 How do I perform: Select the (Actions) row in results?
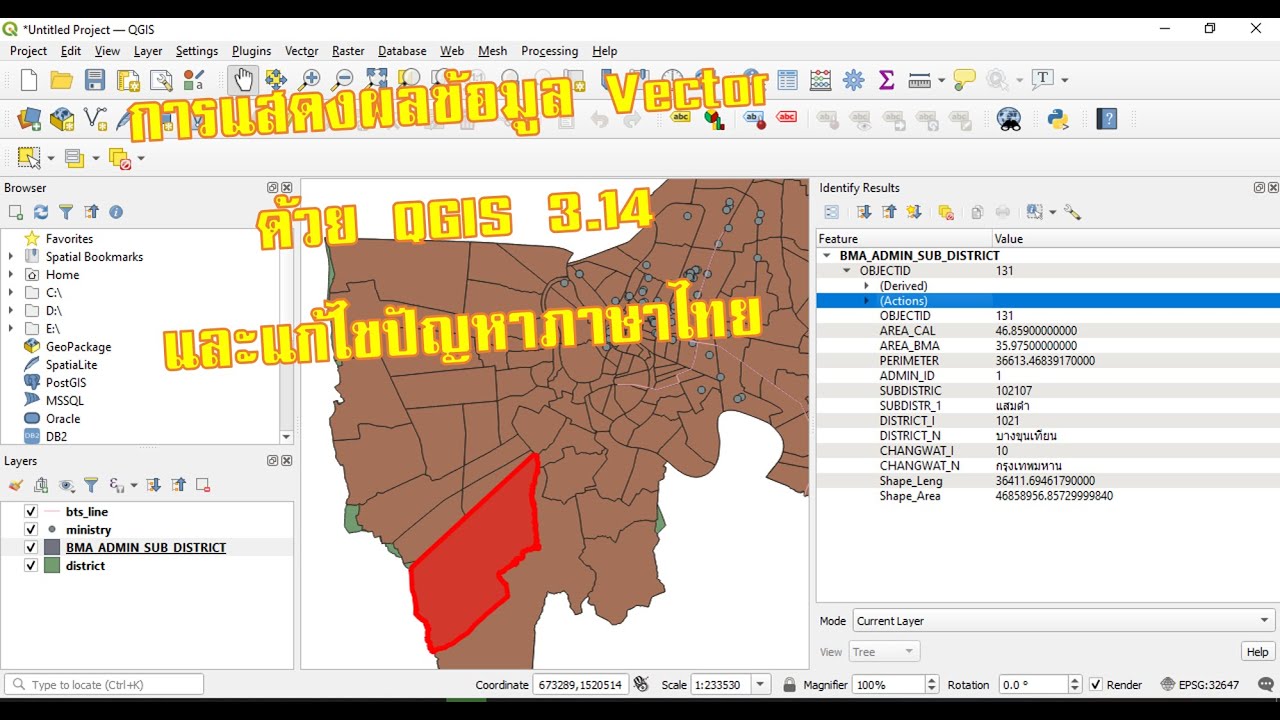coord(1048,301)
